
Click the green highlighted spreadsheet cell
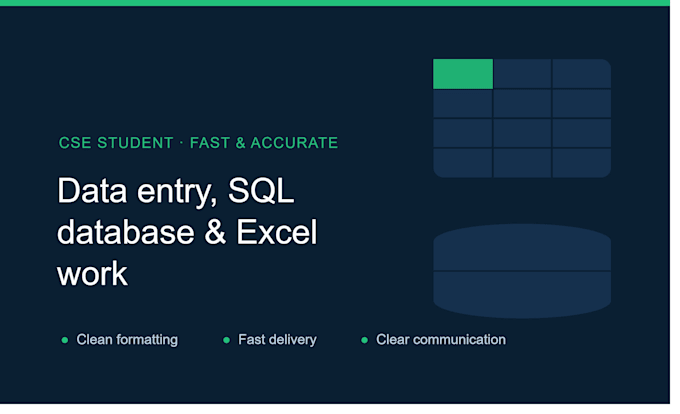click(463, 74)
